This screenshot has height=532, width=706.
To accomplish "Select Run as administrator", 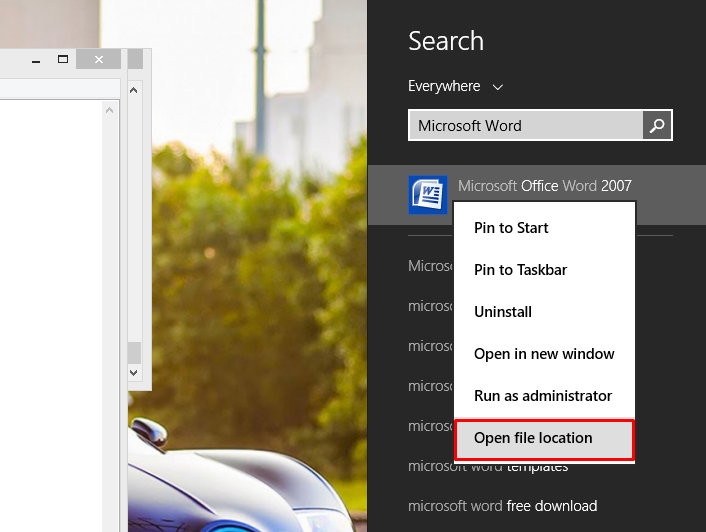I will 544,396.
